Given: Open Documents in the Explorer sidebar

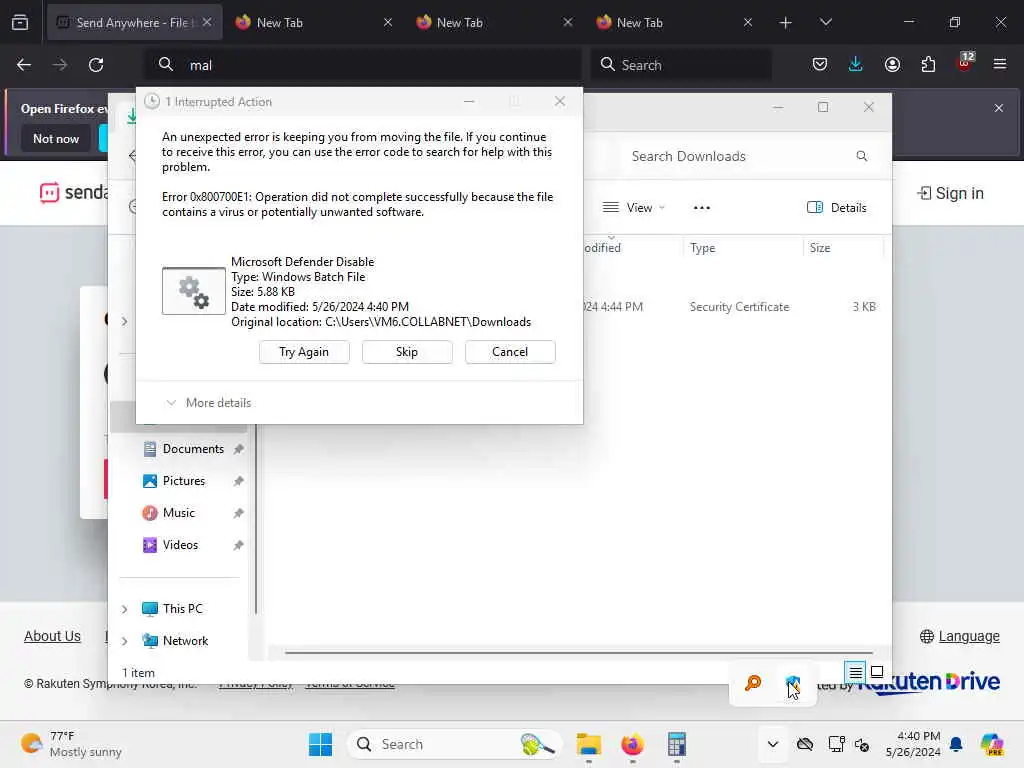Looking at the screenshot, I should coord(193,449).
